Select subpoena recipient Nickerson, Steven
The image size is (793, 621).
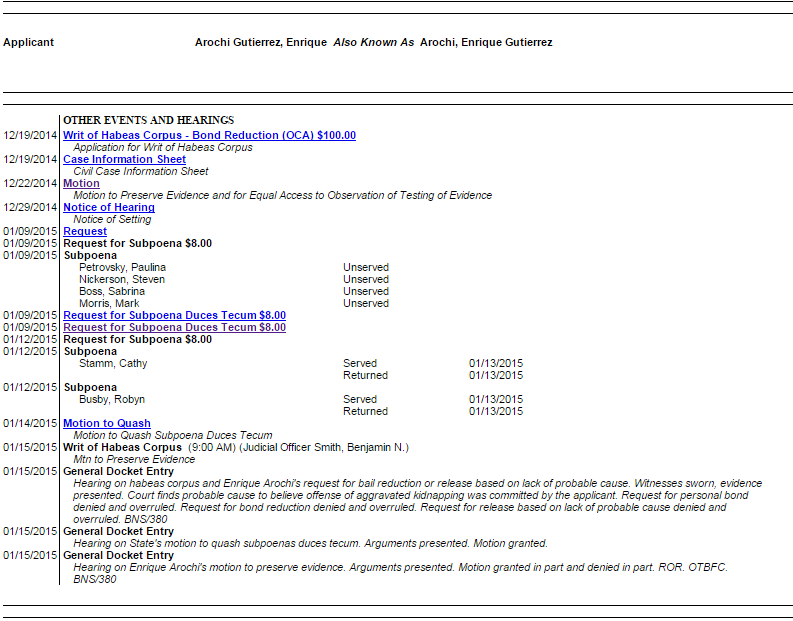click(121, 279)
